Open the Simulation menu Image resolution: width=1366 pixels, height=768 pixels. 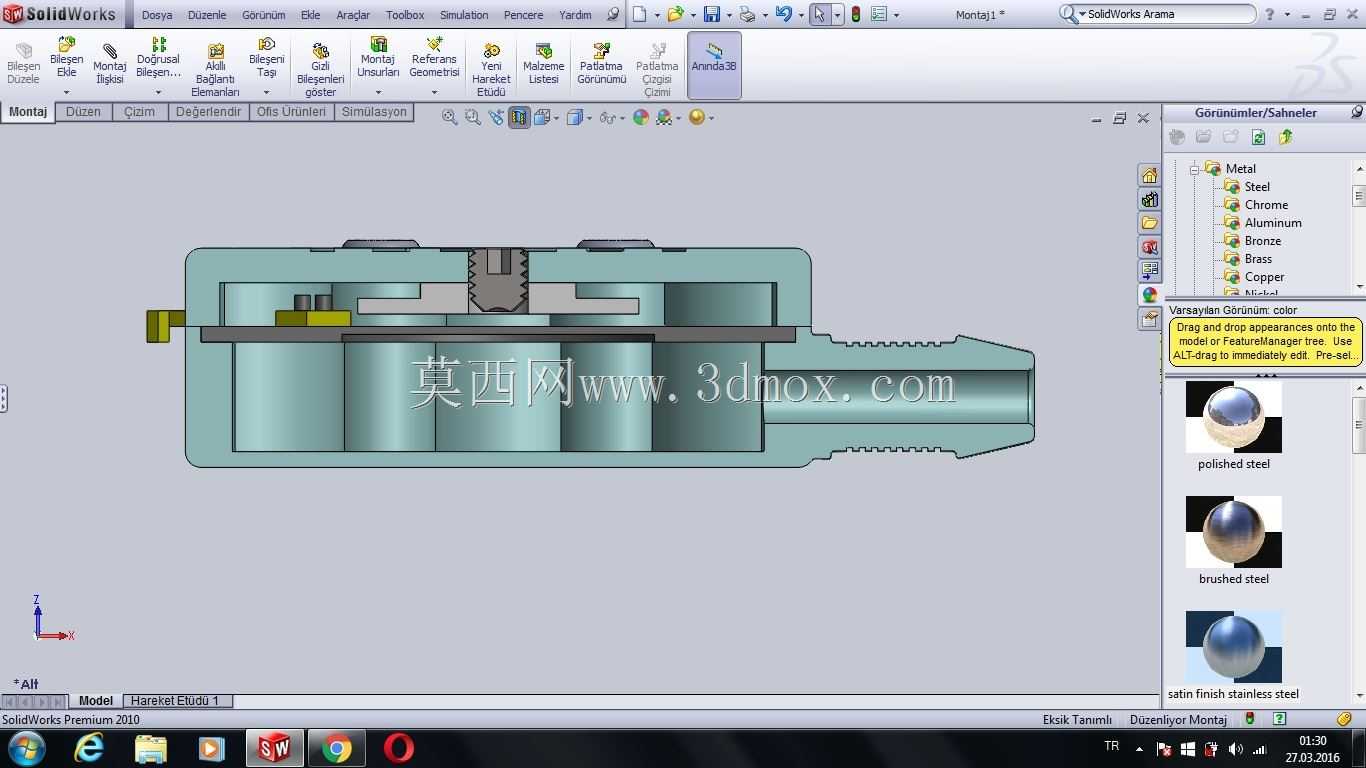[x=464, y=15]
